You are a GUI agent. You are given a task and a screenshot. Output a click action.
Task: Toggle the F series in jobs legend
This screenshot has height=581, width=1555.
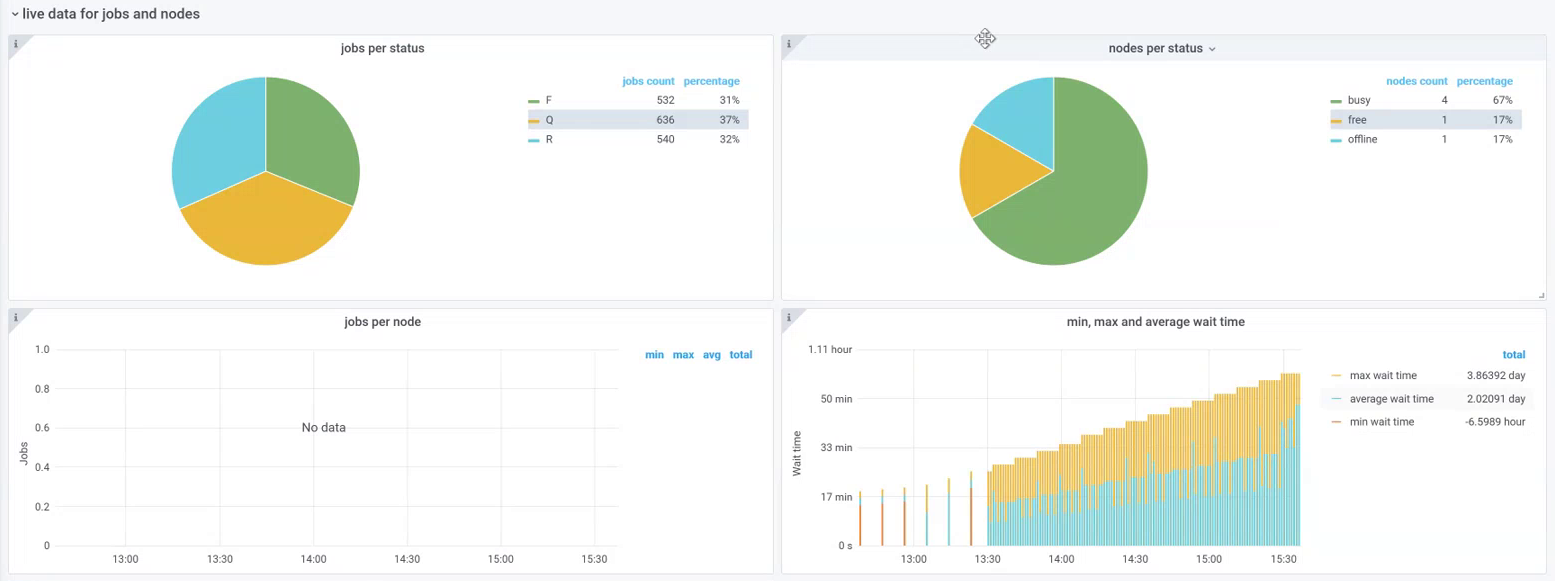[x=548, y=101]
